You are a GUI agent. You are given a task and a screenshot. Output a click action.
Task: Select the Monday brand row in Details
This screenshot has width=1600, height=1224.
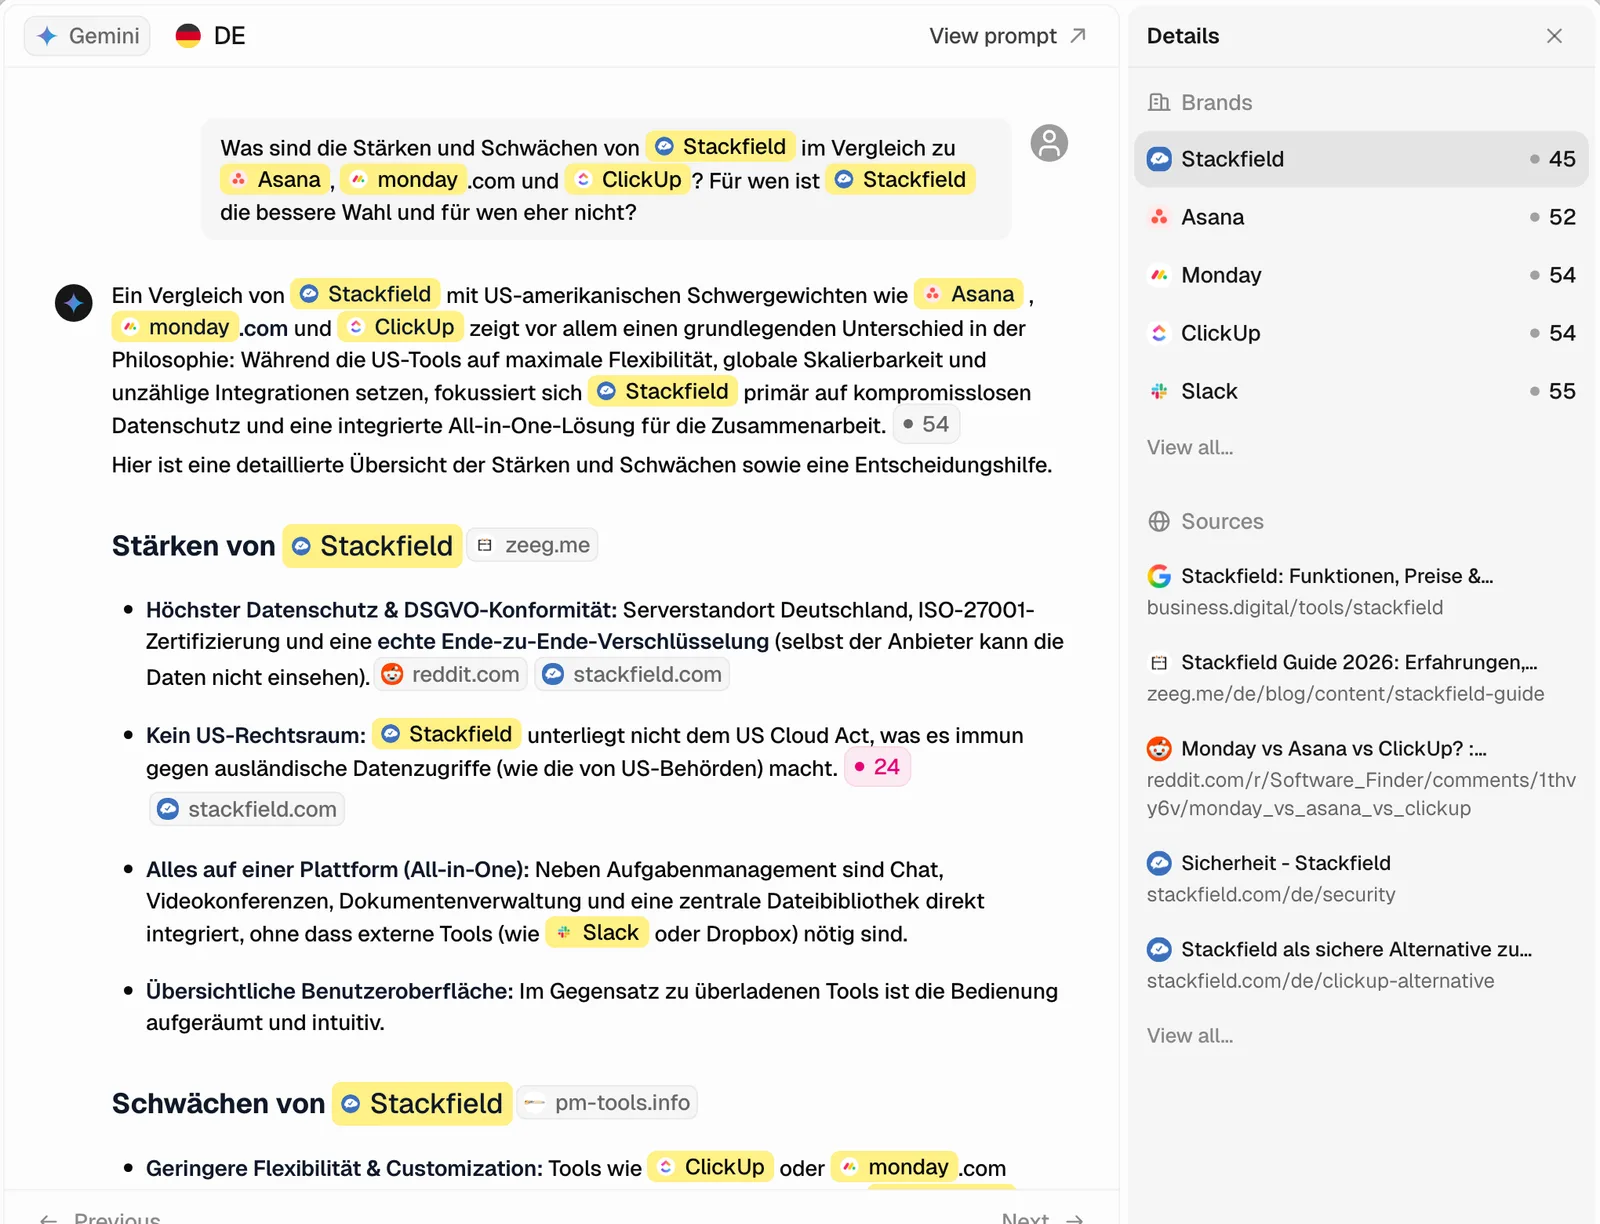pyautogui.click(x=1361, y=275)
